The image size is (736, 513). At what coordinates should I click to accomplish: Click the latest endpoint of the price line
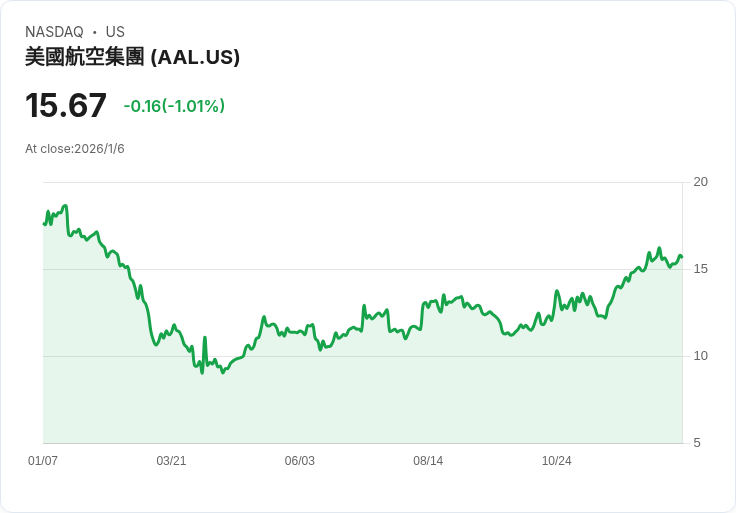[681, 257]
